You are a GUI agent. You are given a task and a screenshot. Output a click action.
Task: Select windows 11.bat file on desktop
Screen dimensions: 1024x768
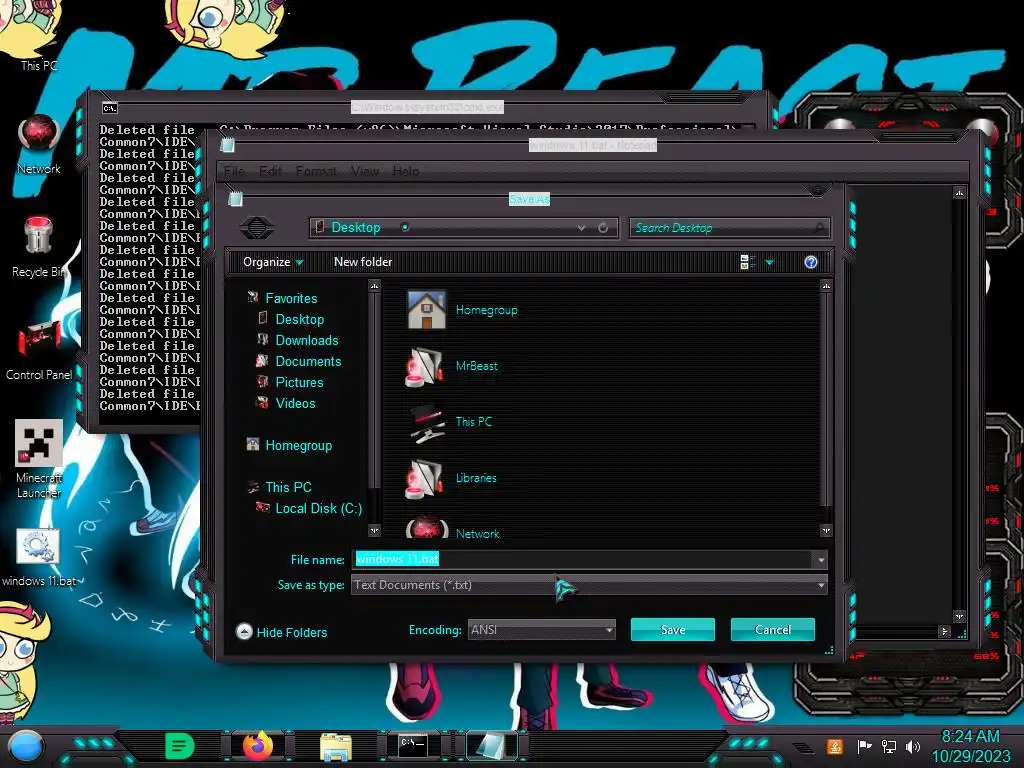click(39, 558)
